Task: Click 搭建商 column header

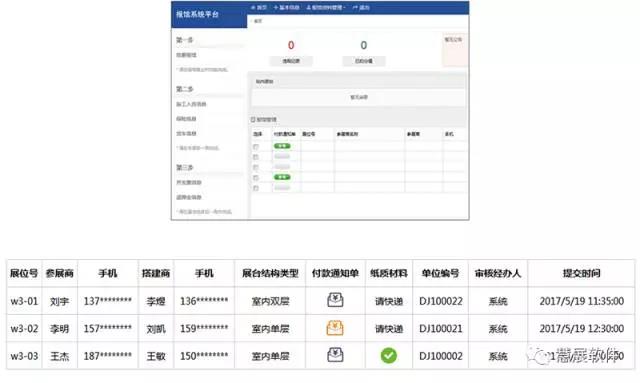Action: (x=156, y=273)
